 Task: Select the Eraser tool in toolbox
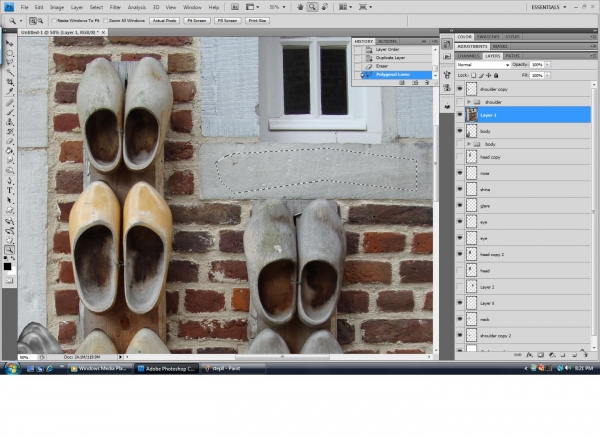click(x=10, y=141)
